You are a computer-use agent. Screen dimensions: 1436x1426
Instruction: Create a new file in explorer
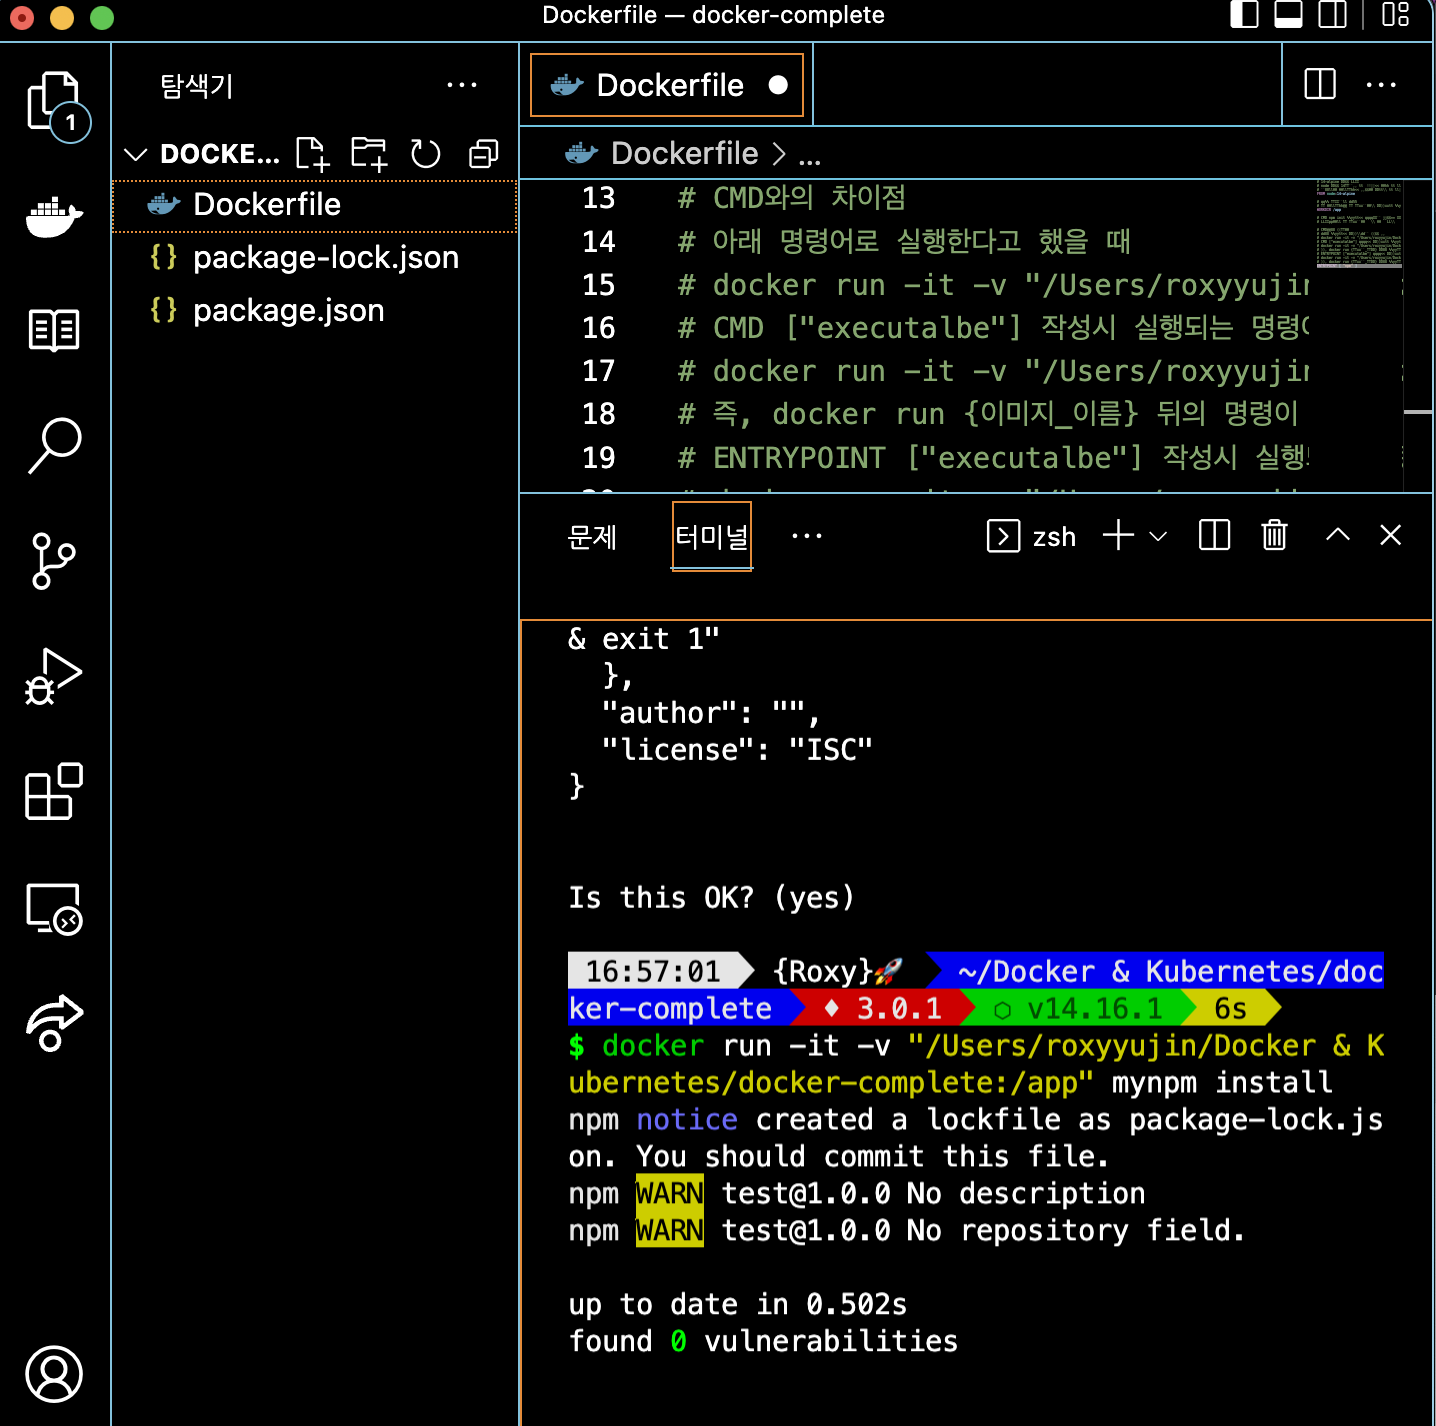coord(313,154)
